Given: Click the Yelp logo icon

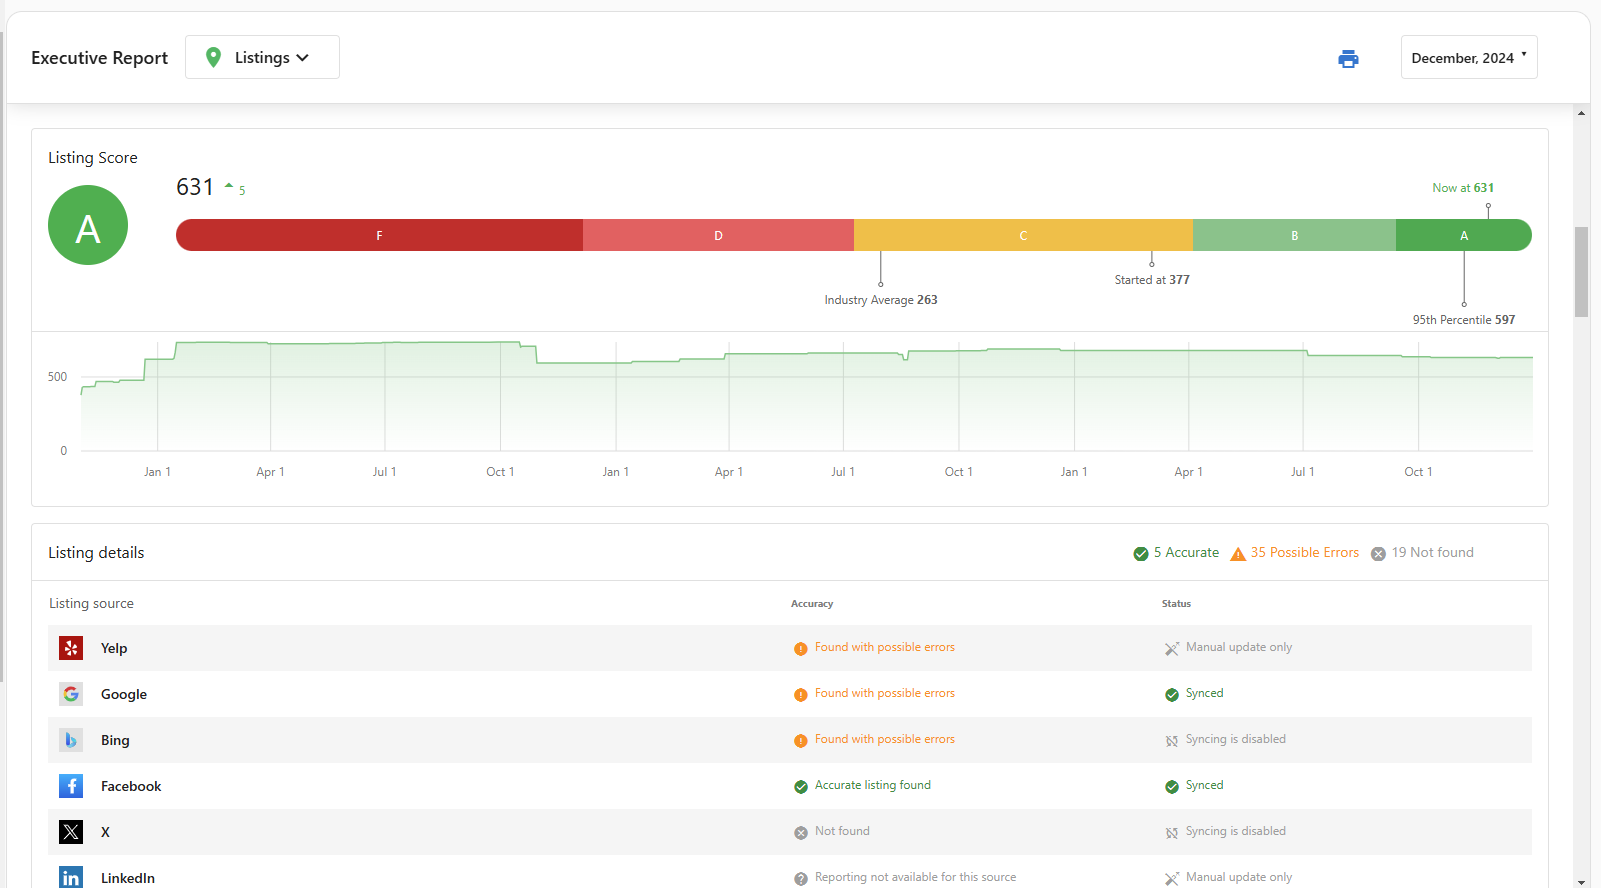Looking at the screenshot, I should click(x=71, y=648).
